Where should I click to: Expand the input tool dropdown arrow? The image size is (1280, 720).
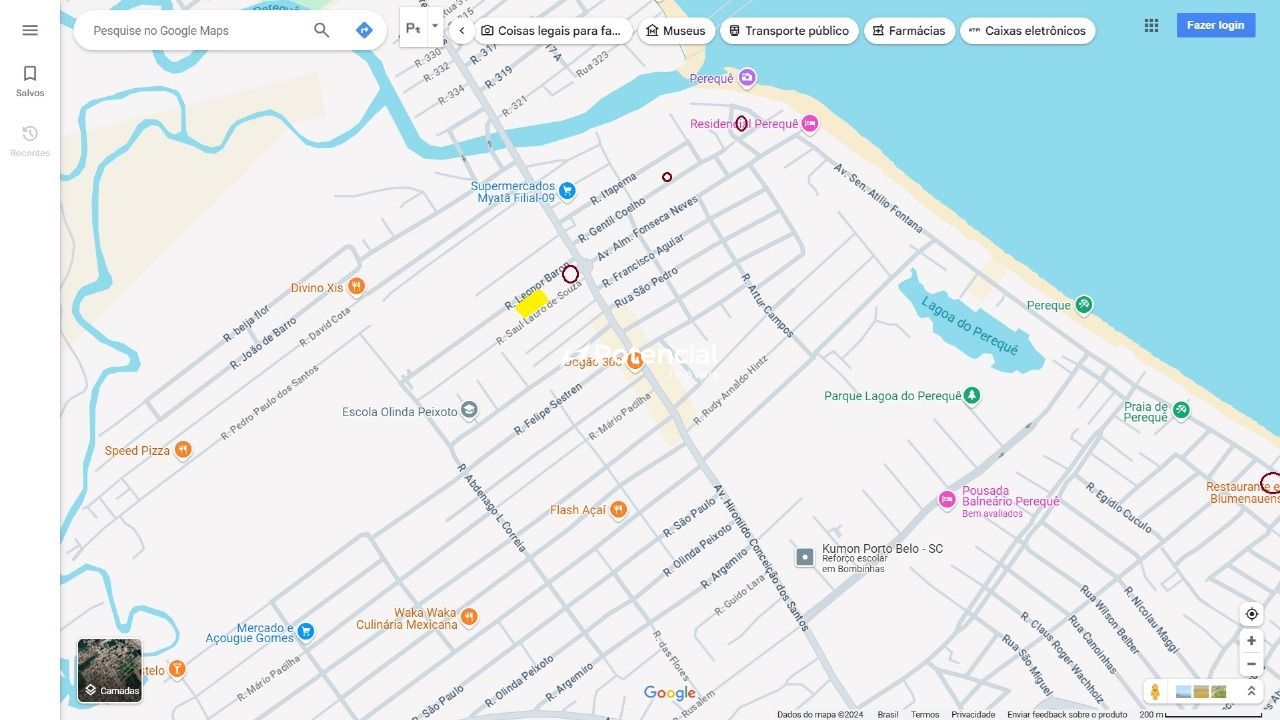point(435,27)
